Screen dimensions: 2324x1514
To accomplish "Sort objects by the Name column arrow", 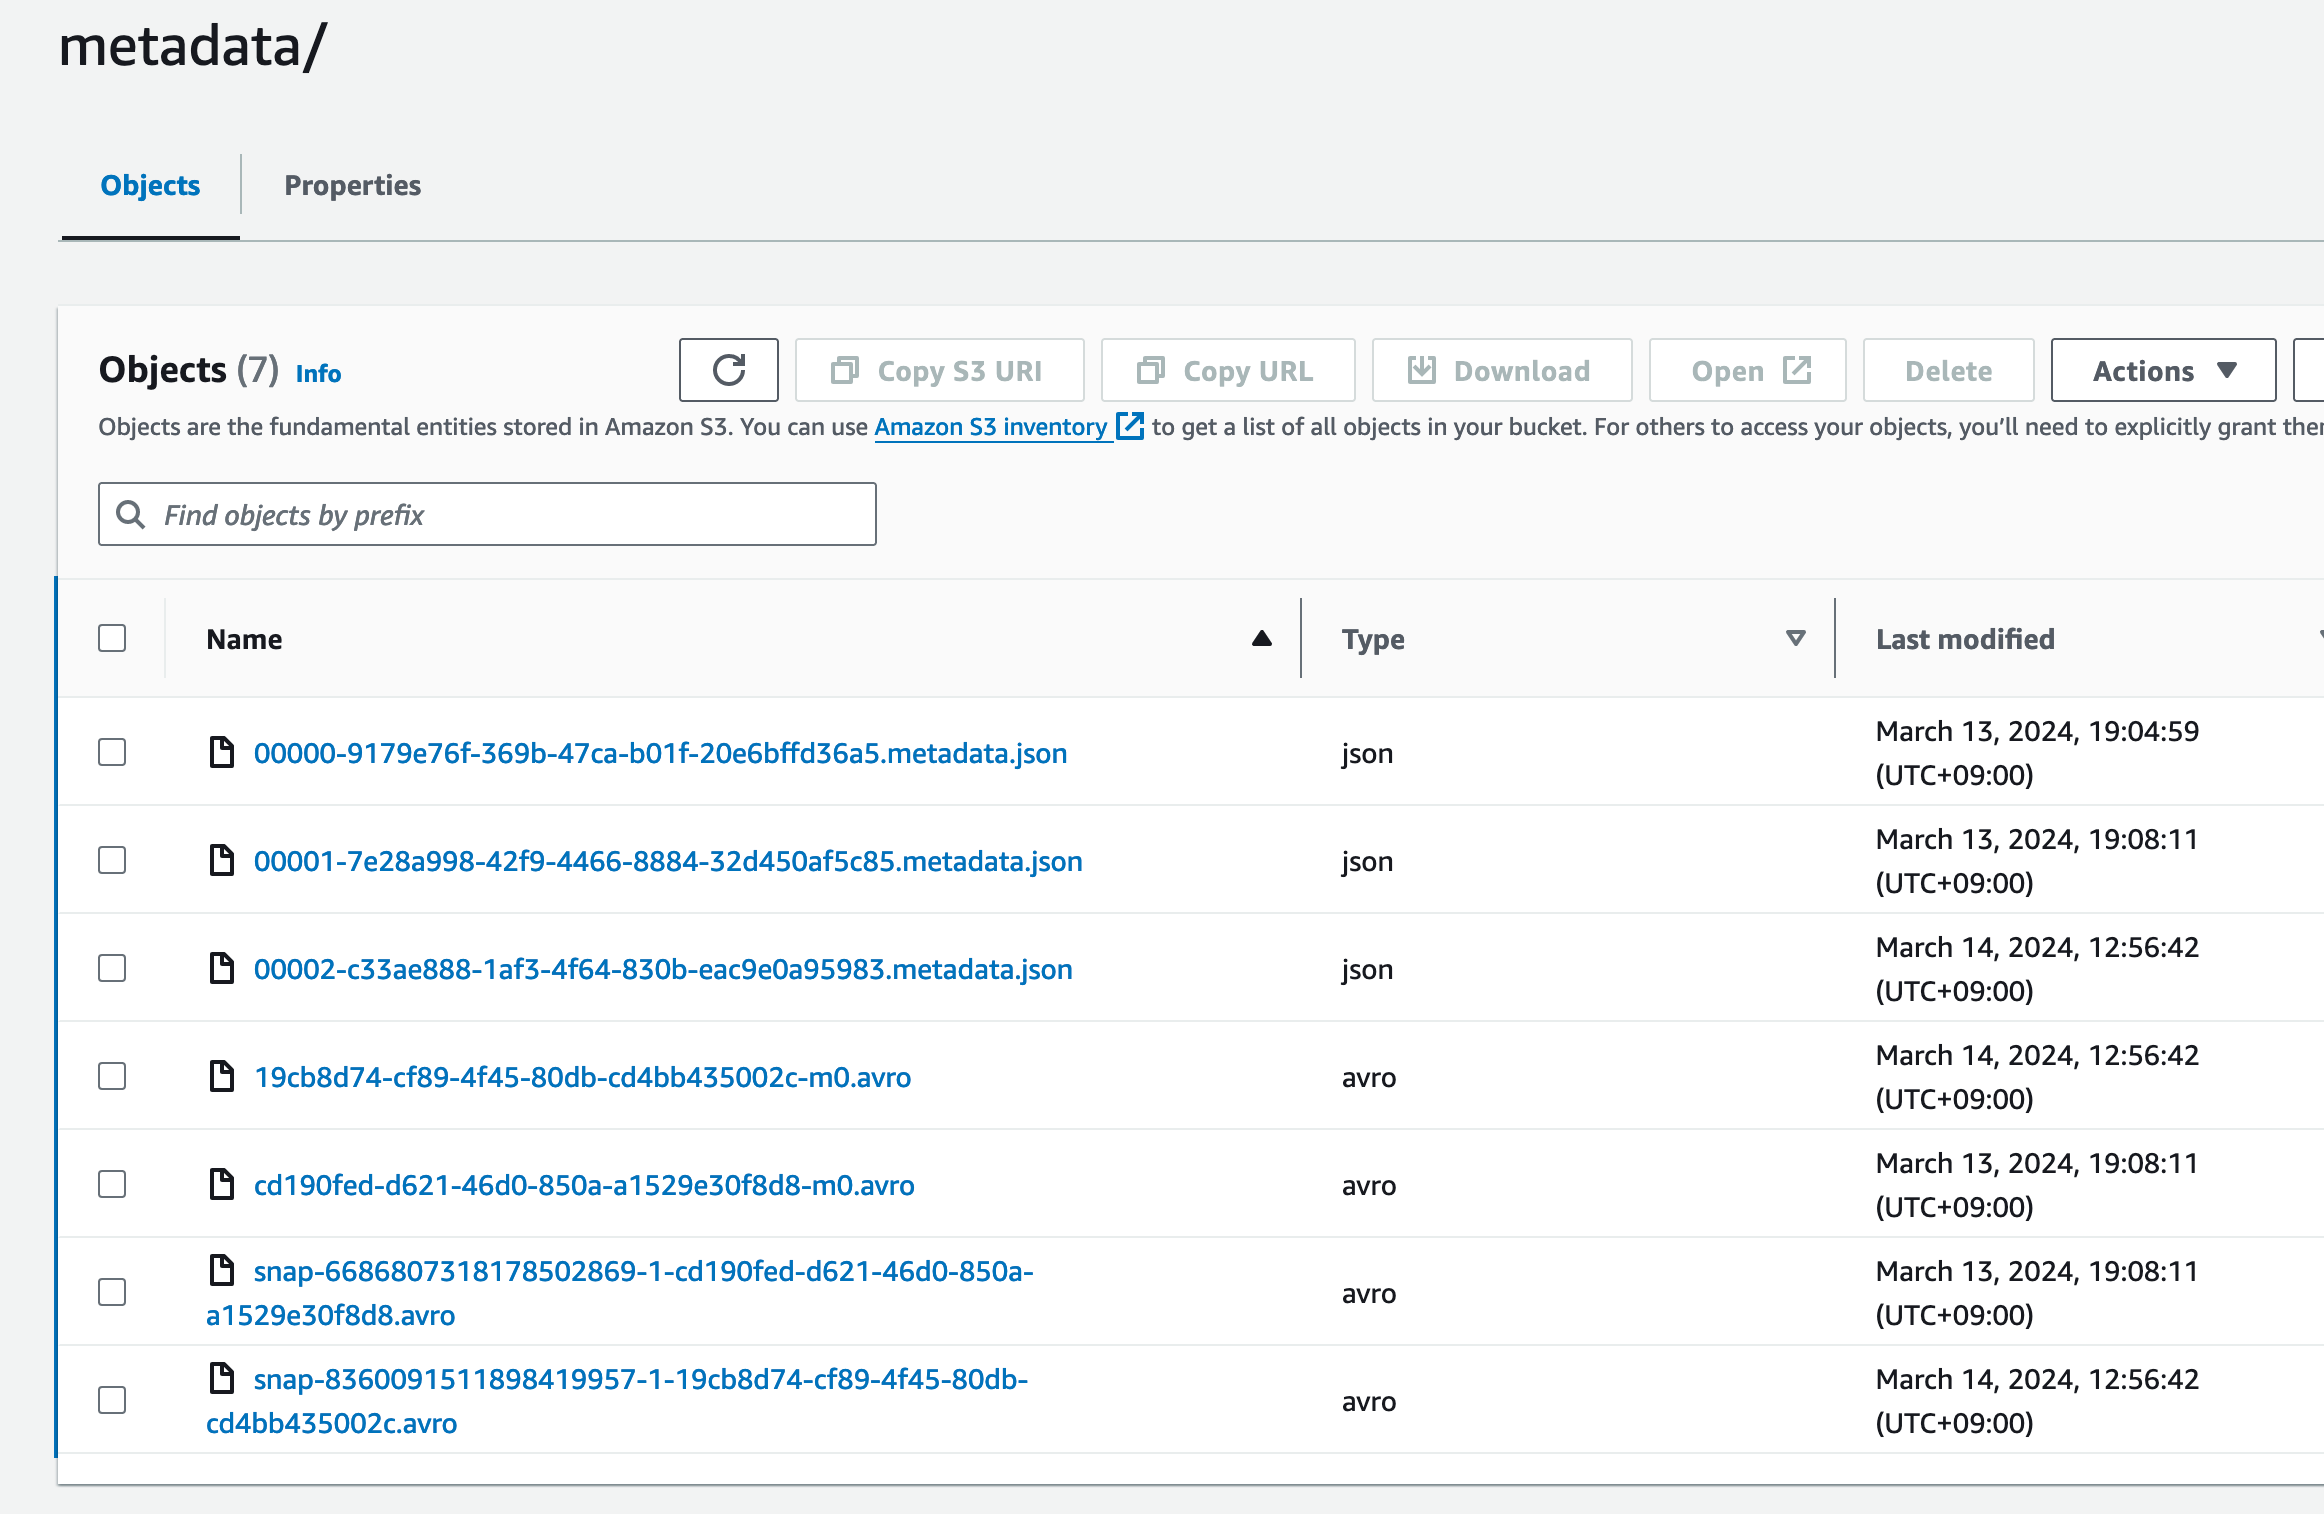I will [x=1260, y=637].
